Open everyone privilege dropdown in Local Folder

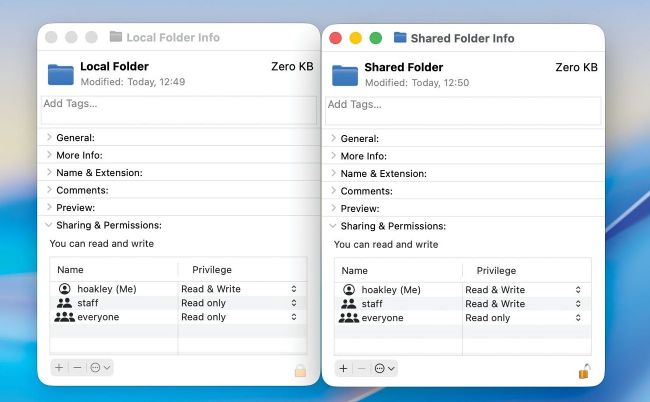pyautogui.click(x=293, y=317)
